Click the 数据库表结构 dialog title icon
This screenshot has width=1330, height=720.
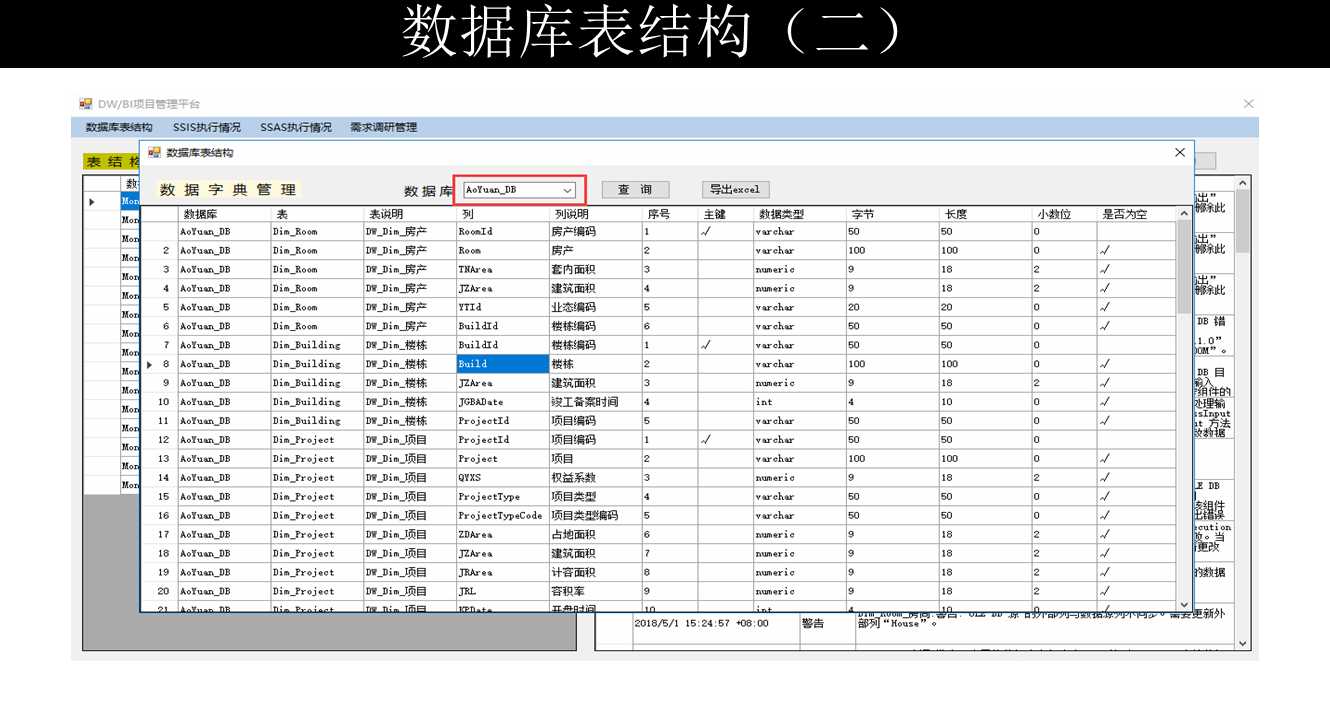point(155,153)
